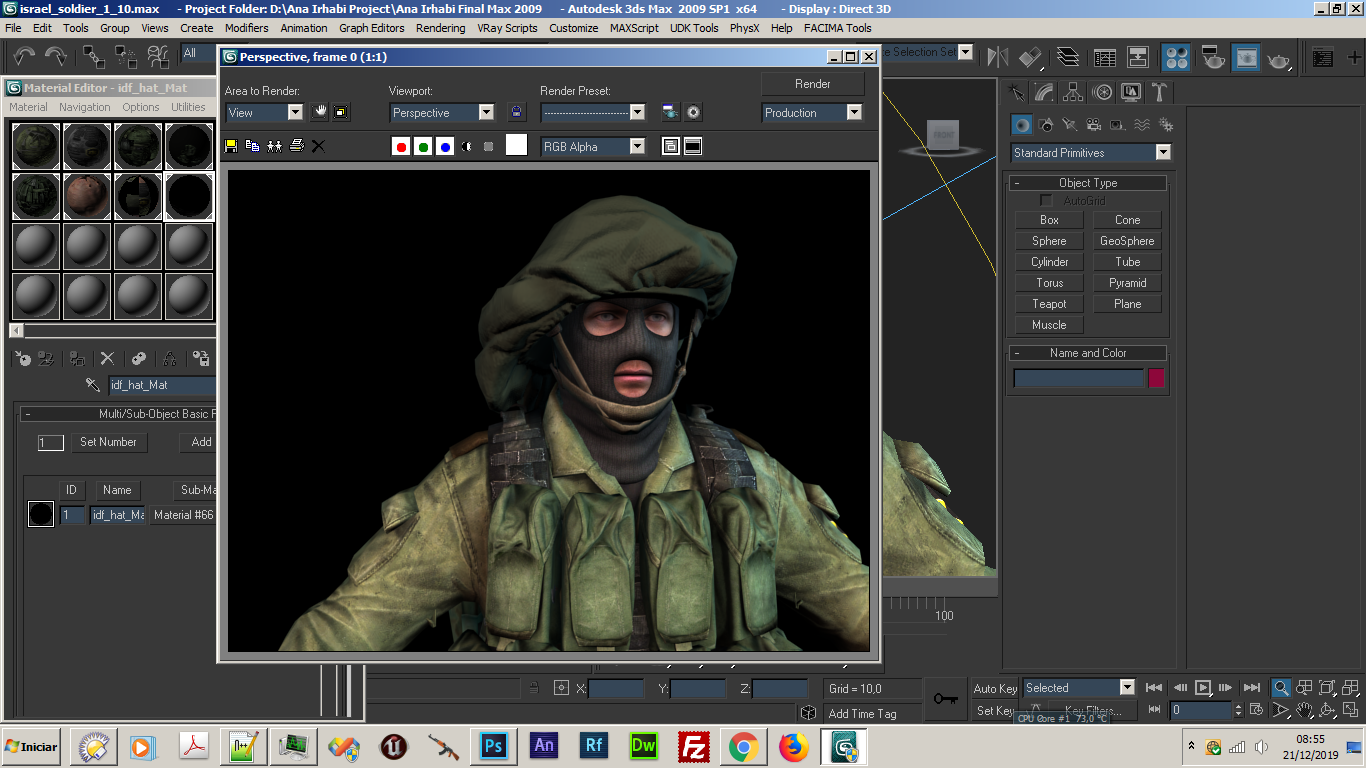The image size is (1366, 768).
Task: Click the Save Image icon in render window
Action: [231, 146]
